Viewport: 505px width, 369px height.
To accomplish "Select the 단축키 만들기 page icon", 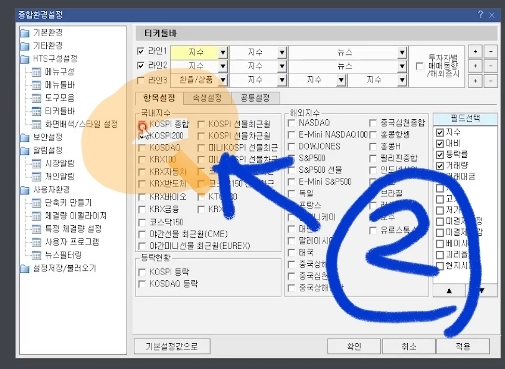I will click(36, 203).
